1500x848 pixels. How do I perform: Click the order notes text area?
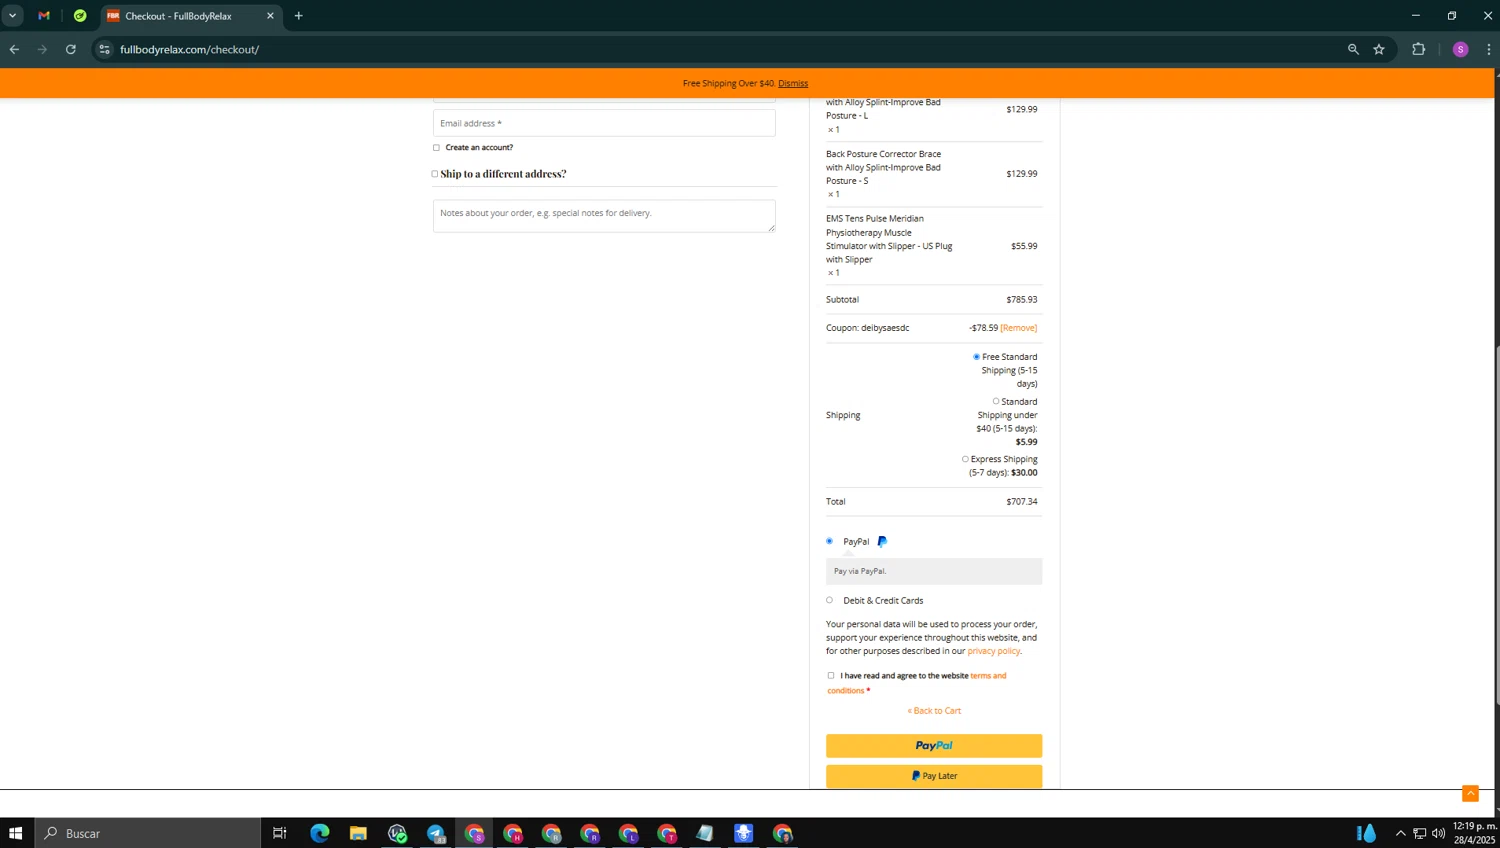(604, 216)
